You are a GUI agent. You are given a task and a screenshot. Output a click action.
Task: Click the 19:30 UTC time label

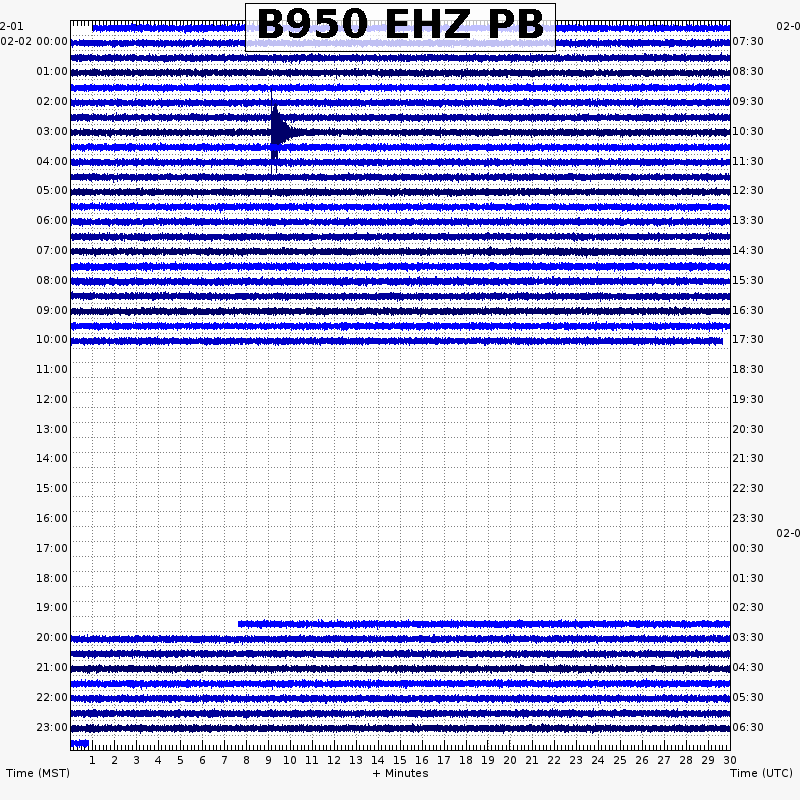(748, 399)
